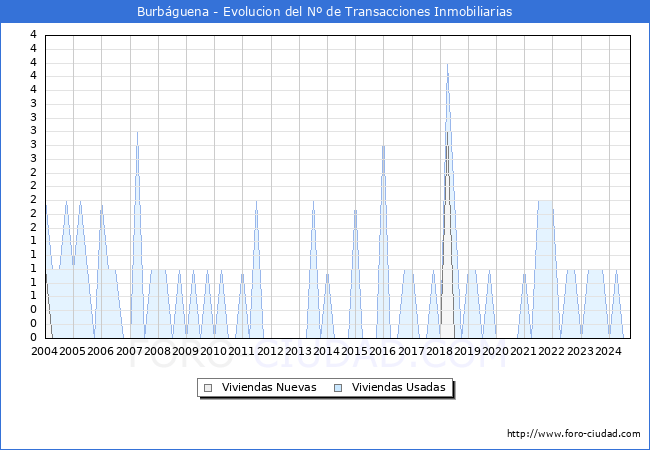Screen dimensions: 650x450
Task: Click the Viviendas Nuevas legend label
Action: coord(269,387)
